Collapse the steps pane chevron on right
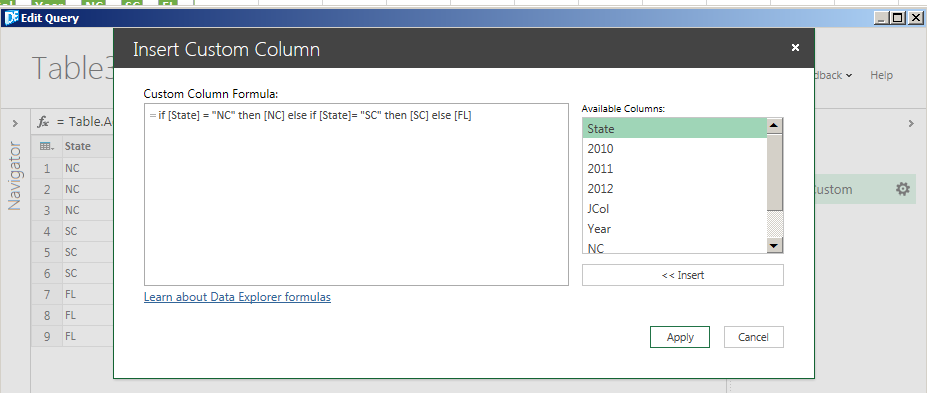The height and width of the screenshot is (393, 927). point(911,123)
